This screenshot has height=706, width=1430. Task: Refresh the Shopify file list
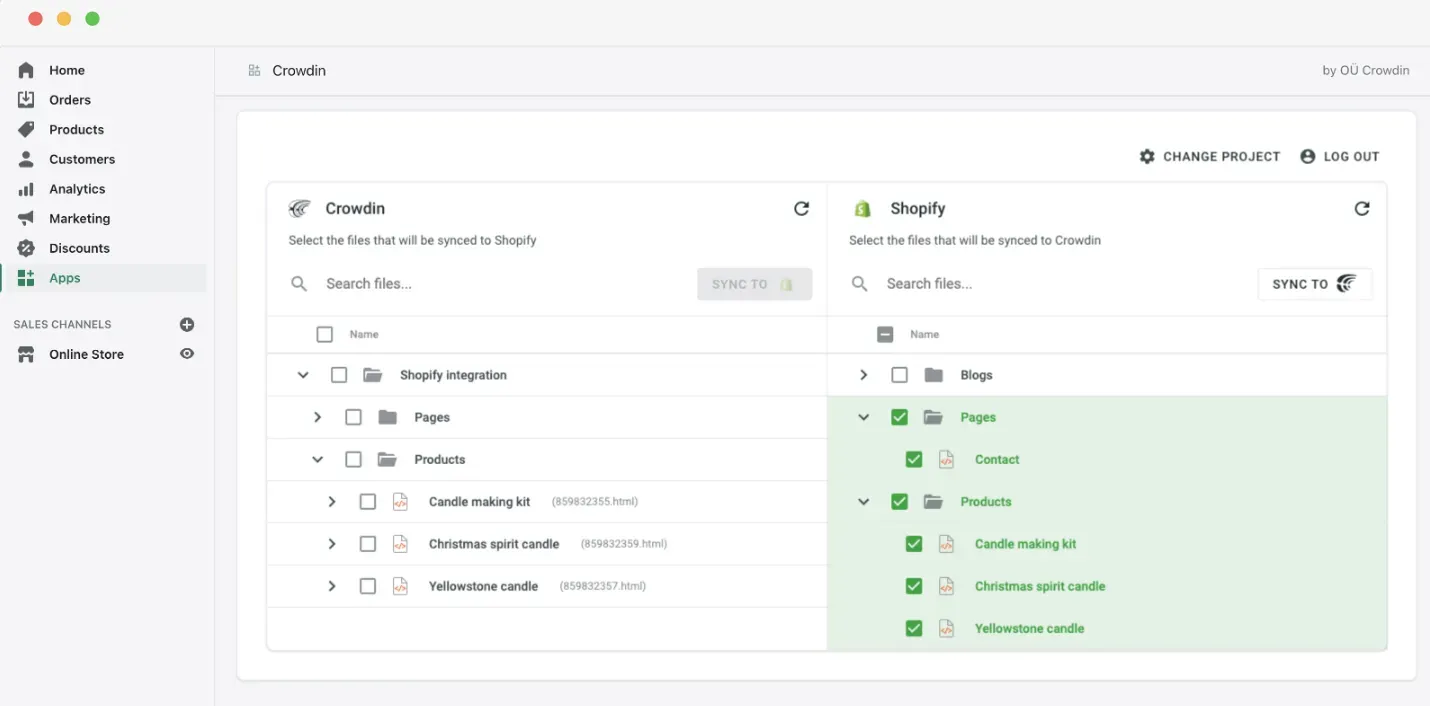pyautogui.click(x=1362, y=208)
